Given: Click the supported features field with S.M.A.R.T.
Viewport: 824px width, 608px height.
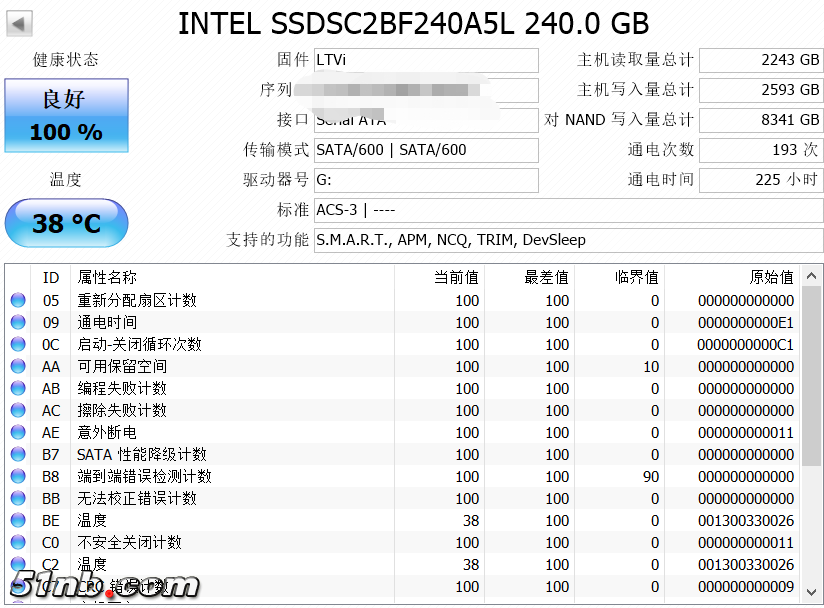Looking at the screenshot, I should pos(568,240).
